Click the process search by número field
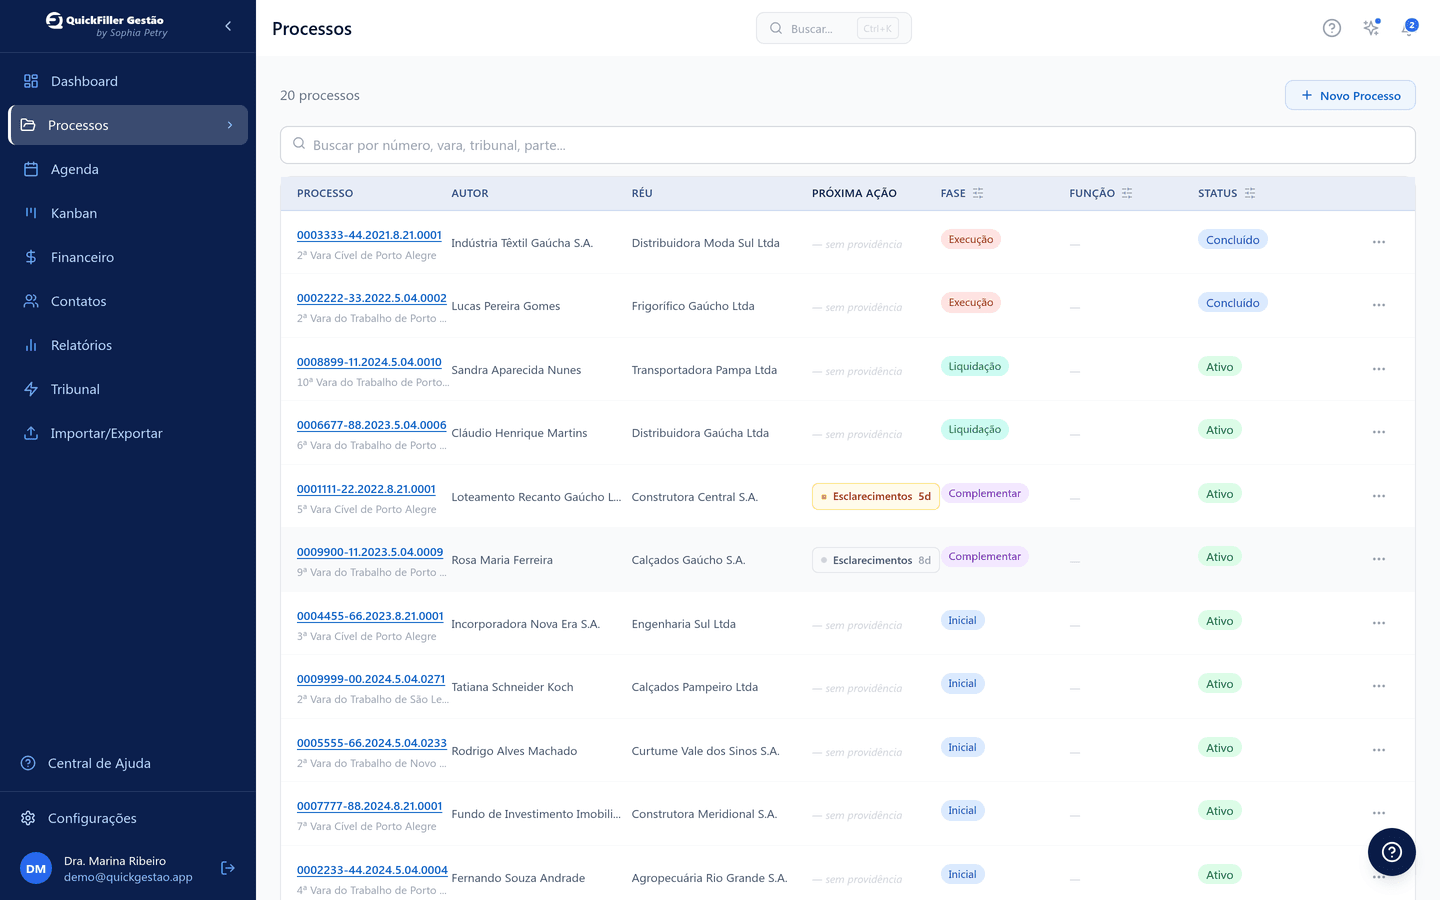 [x=848, y=145]
